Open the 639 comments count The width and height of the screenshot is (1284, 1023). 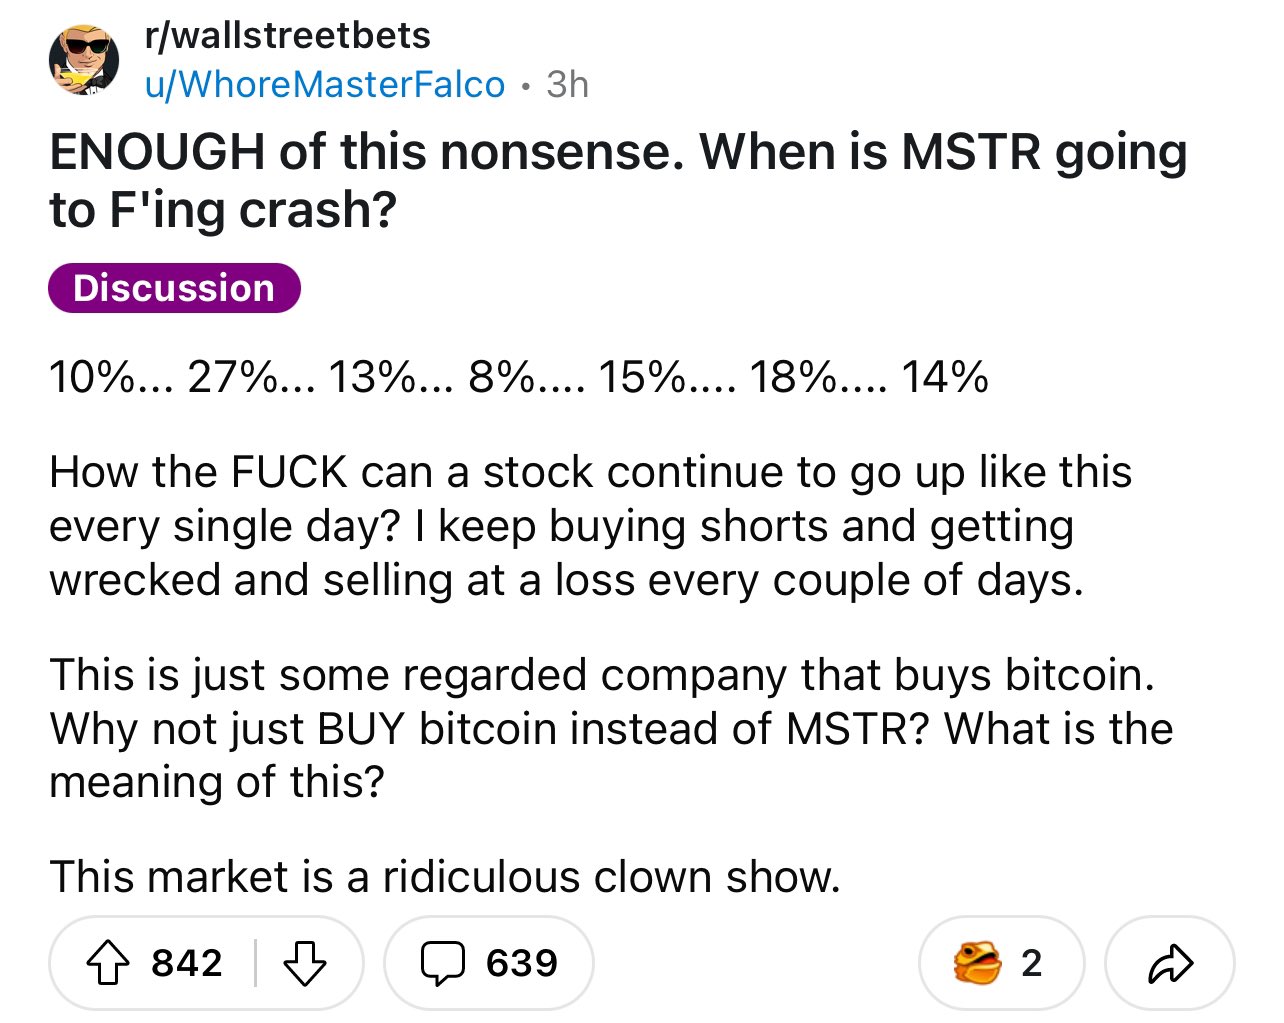click(x=521, y=963)
